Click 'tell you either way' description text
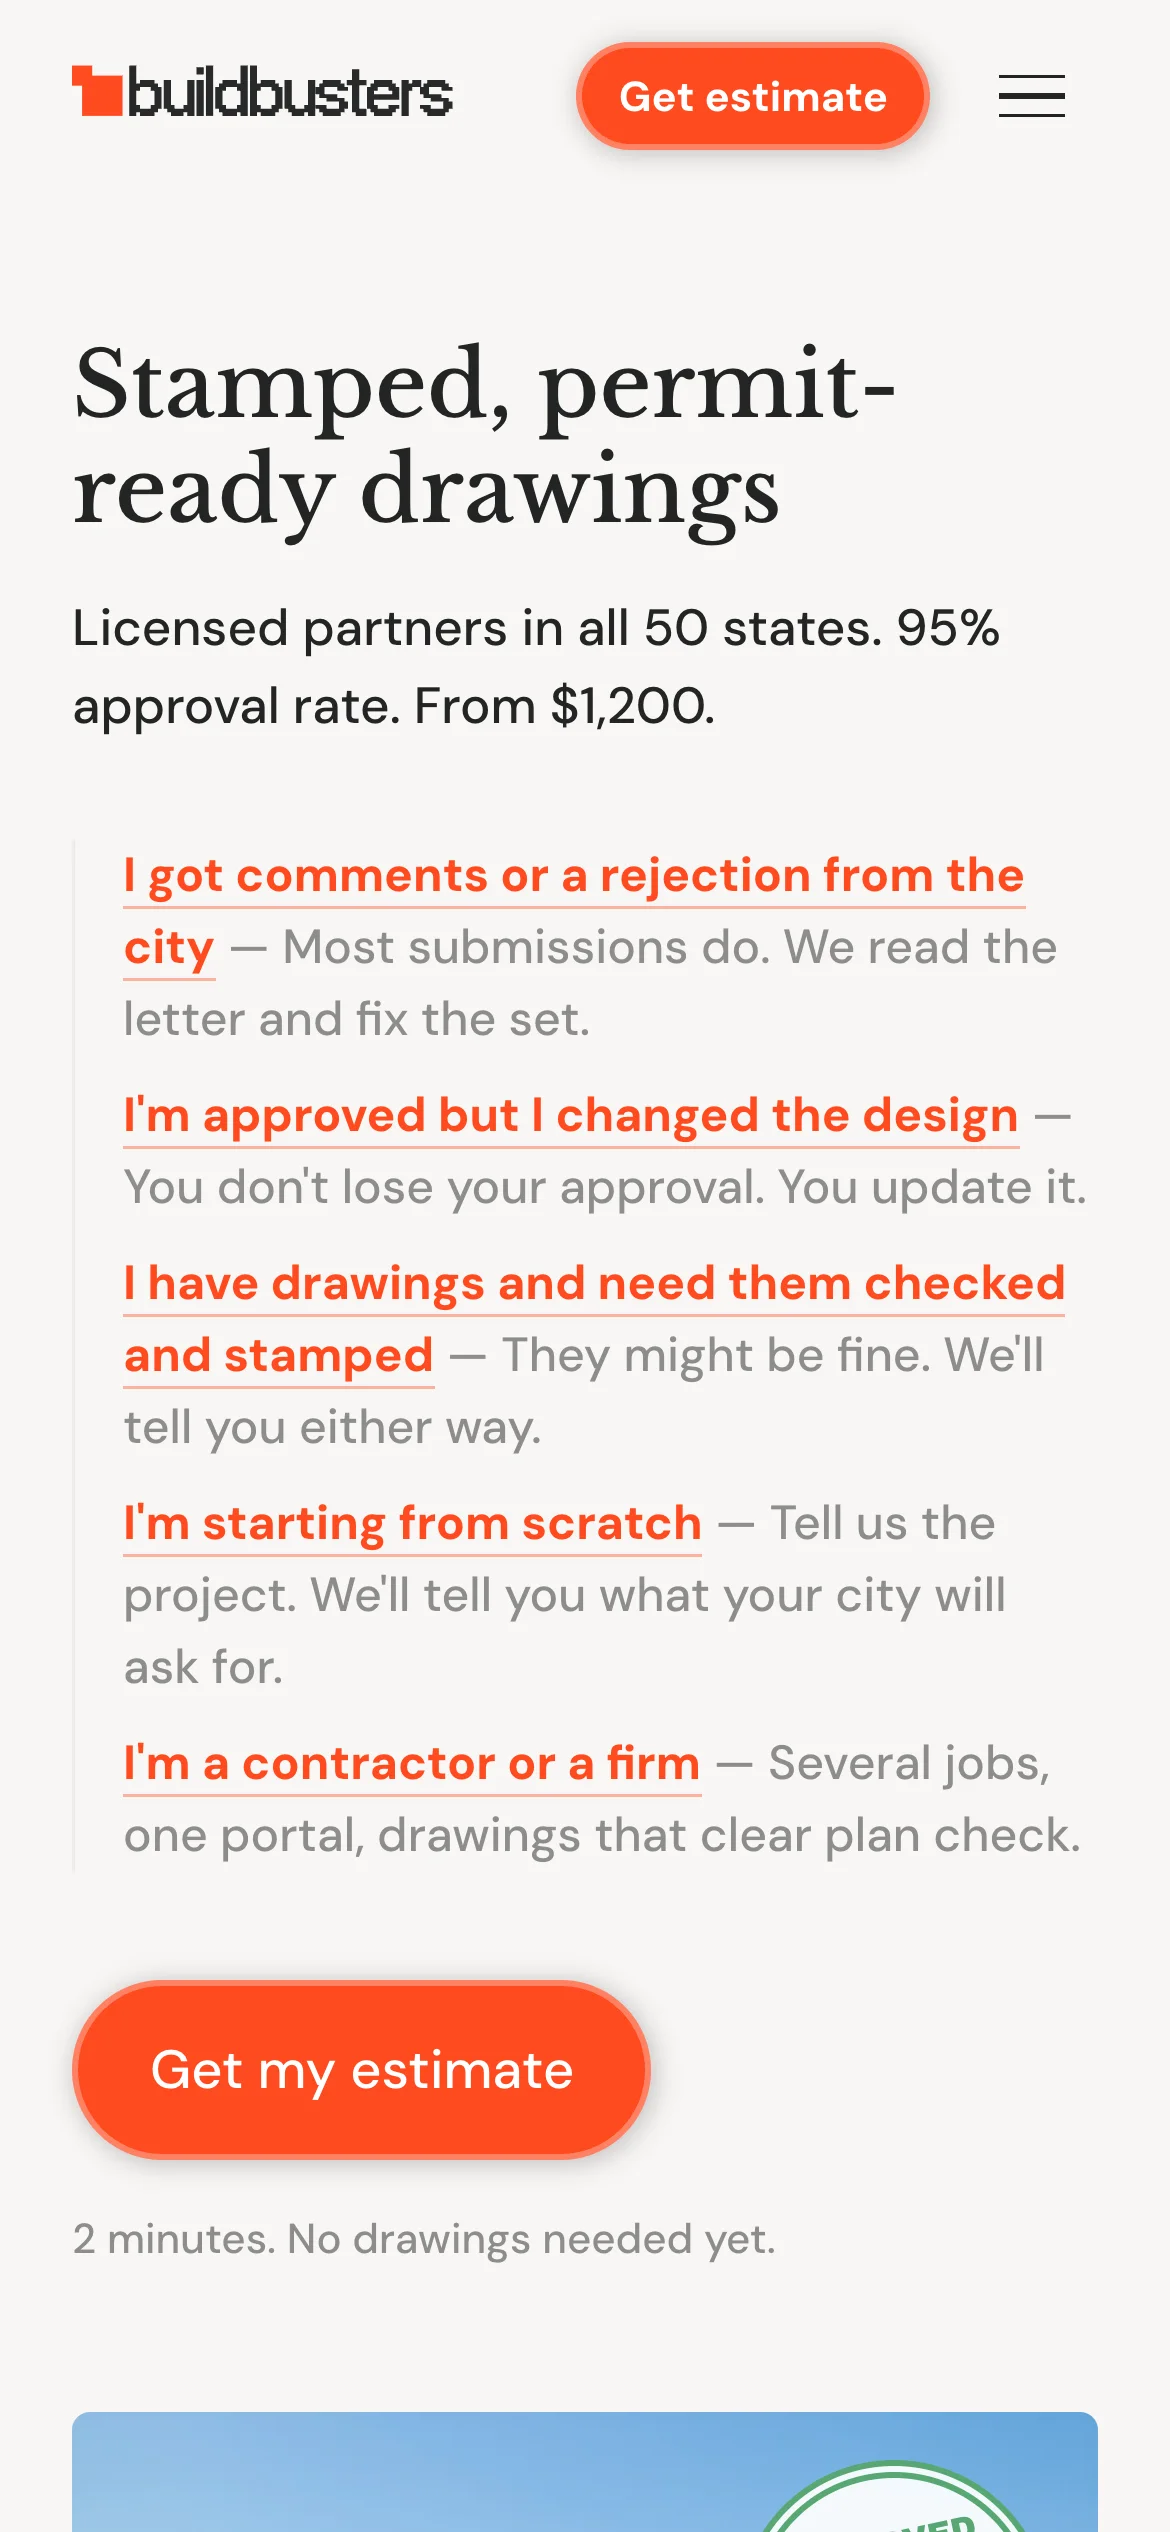1170x2532 pixels. point(332,1427)
